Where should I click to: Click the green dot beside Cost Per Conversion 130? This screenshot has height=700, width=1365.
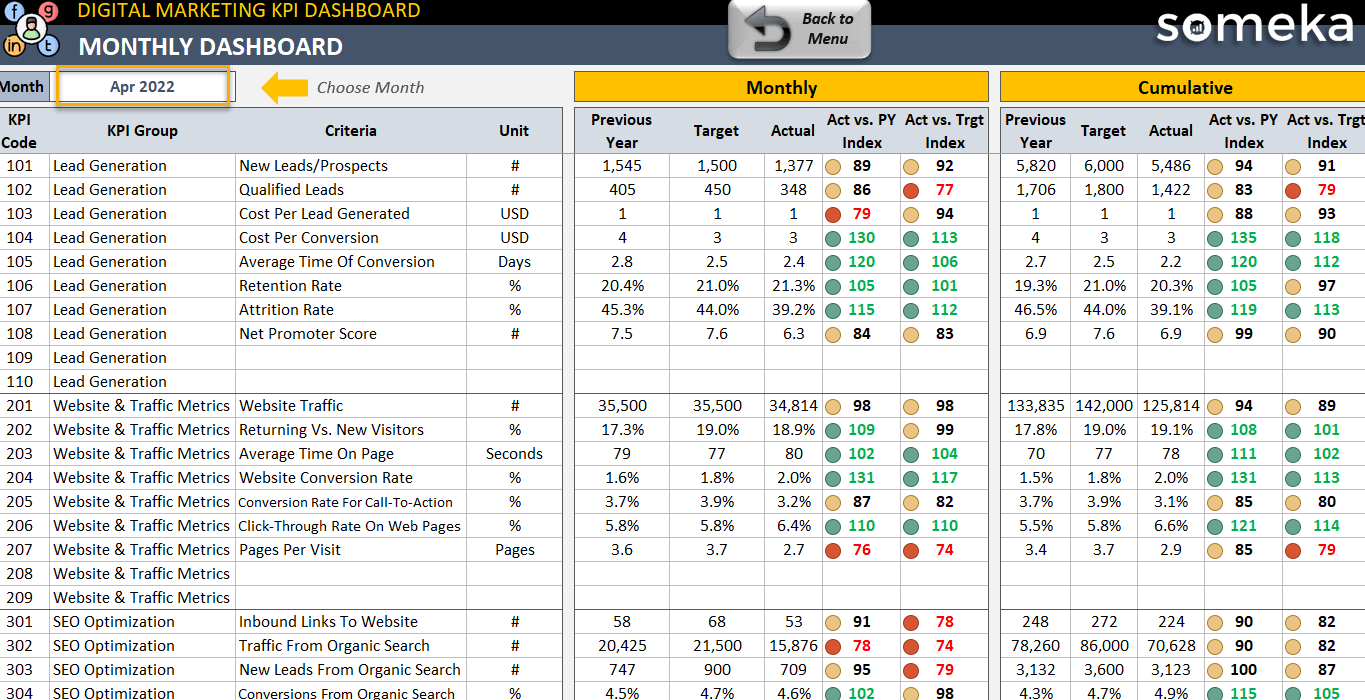click(x=832, y=238)
